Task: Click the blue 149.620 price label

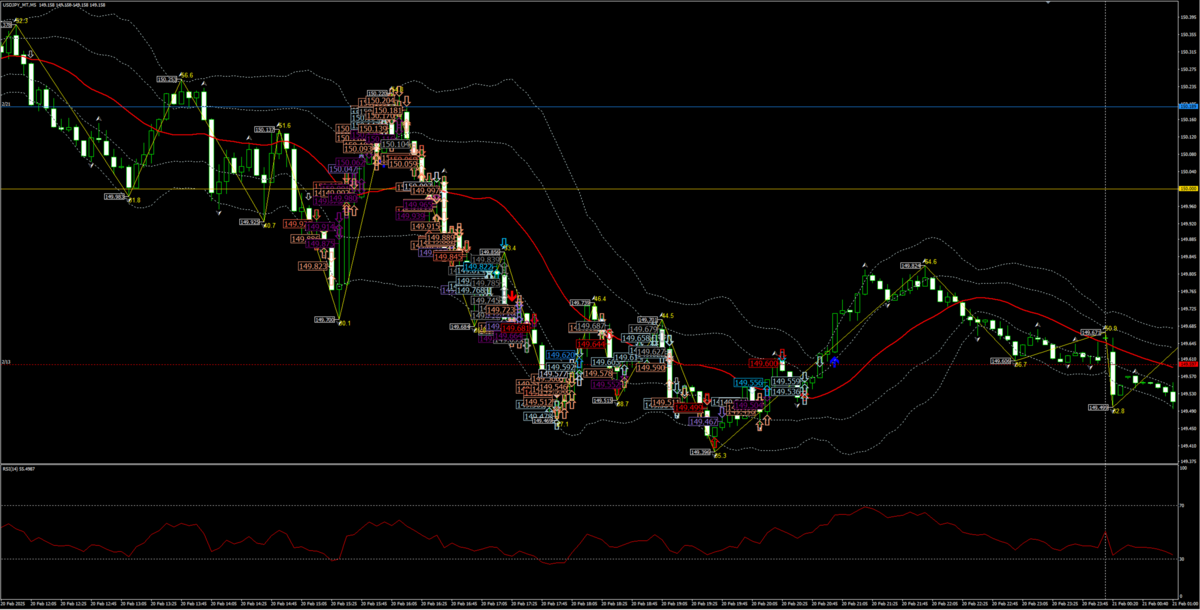Action: coord(561,355)
